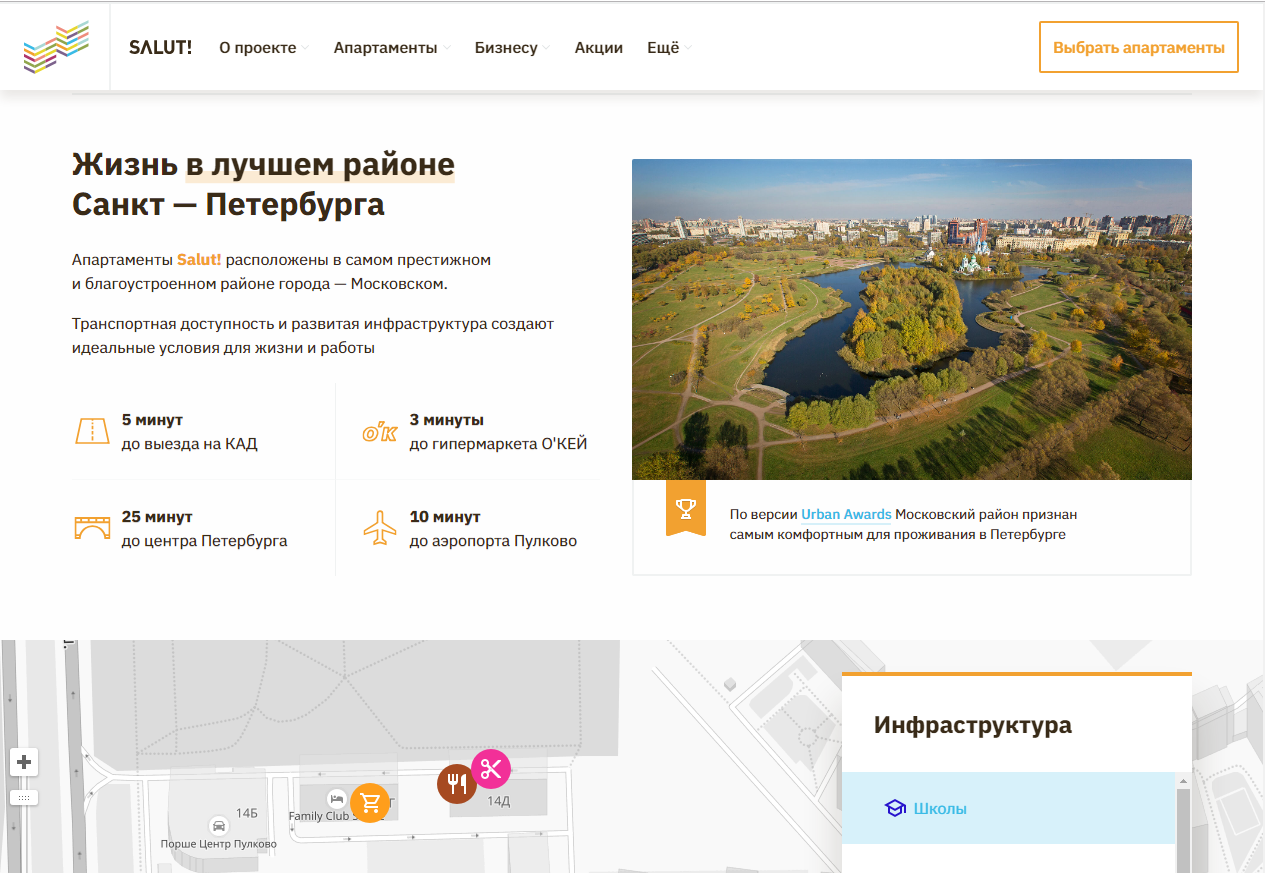Open the "Бизнесу" menu item

click(x=506, y=47)
